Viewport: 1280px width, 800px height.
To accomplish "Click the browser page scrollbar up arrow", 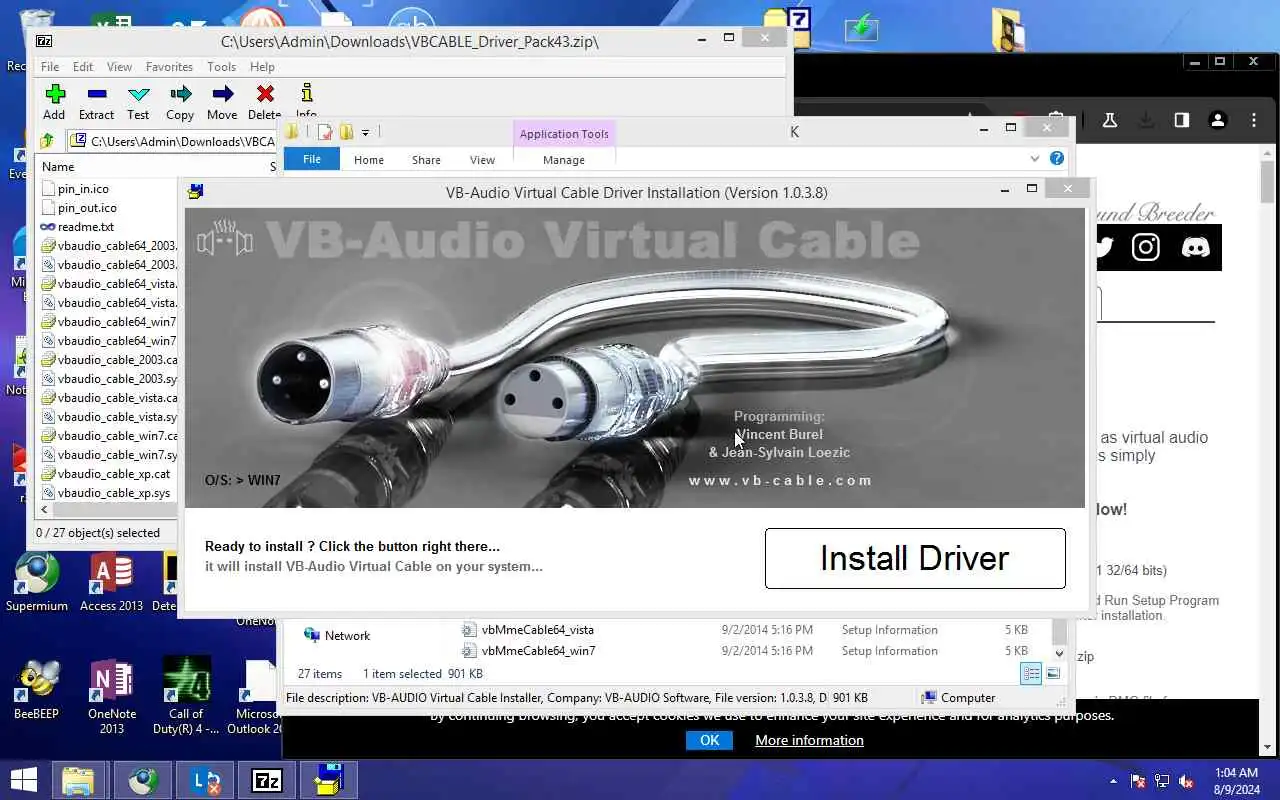I will (1268, 152).
